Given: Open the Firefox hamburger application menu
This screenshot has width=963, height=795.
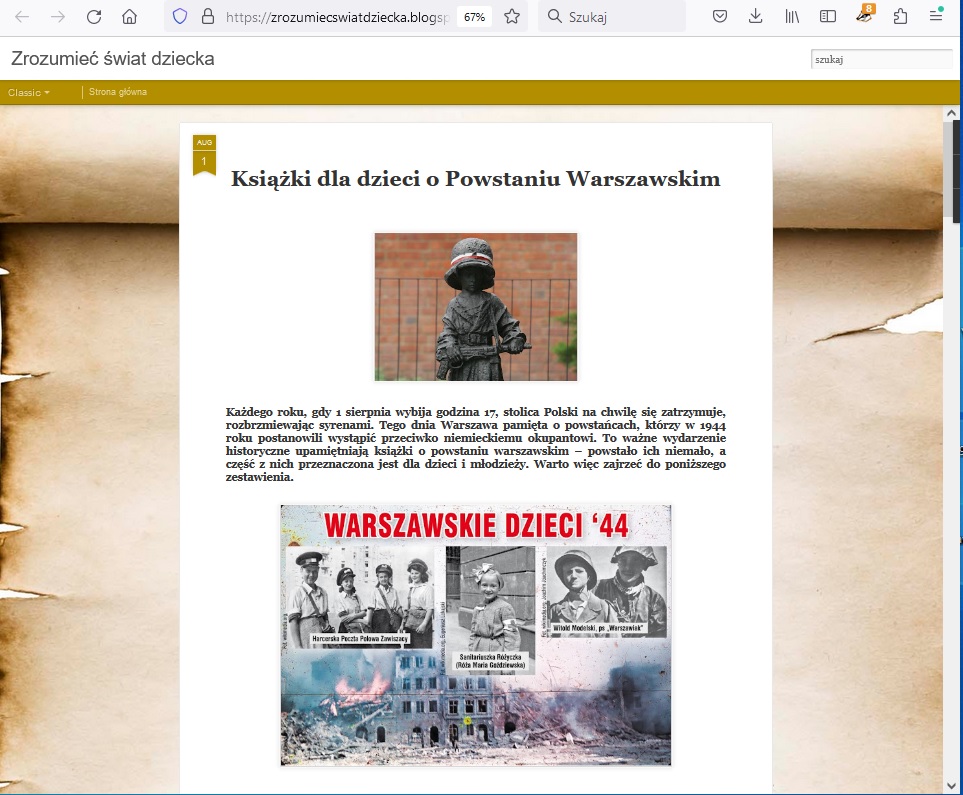Looking at the screenshot, I should (x=936, y=17).
